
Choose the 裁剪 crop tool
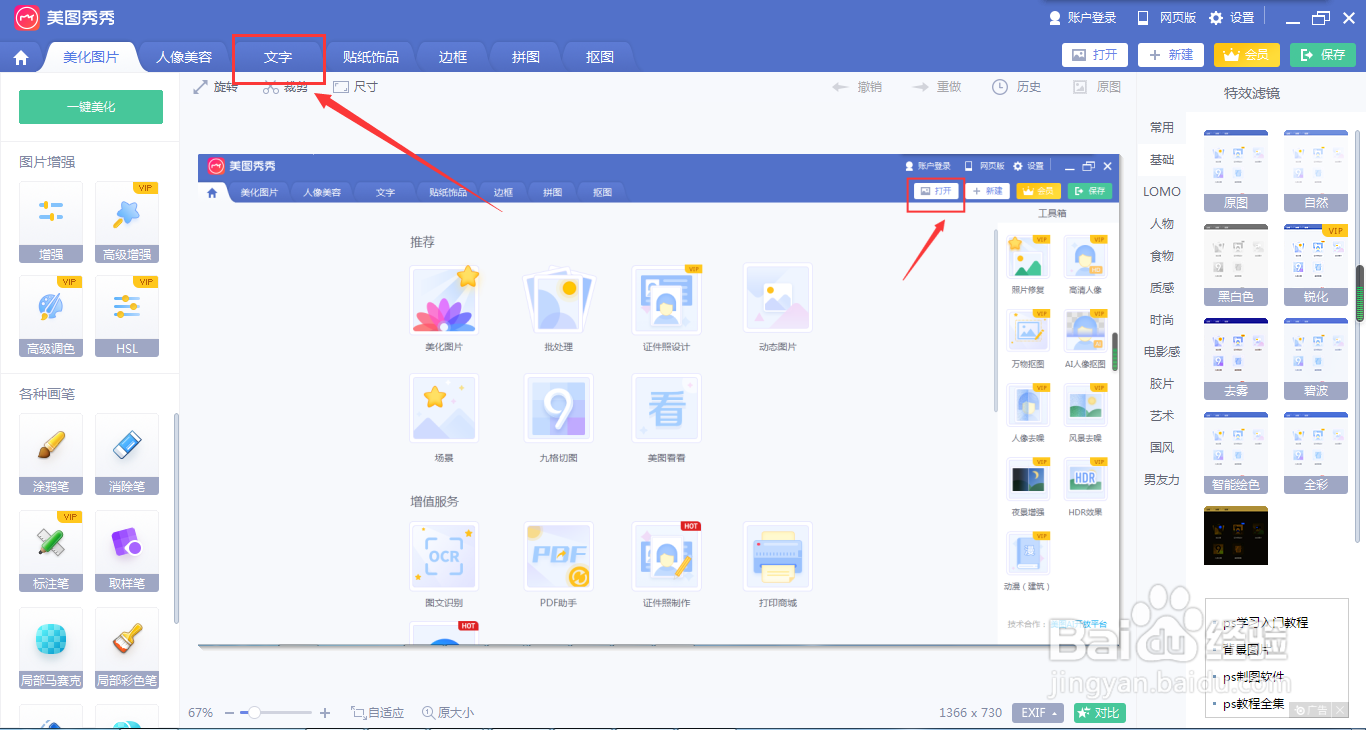click(285, 87)
